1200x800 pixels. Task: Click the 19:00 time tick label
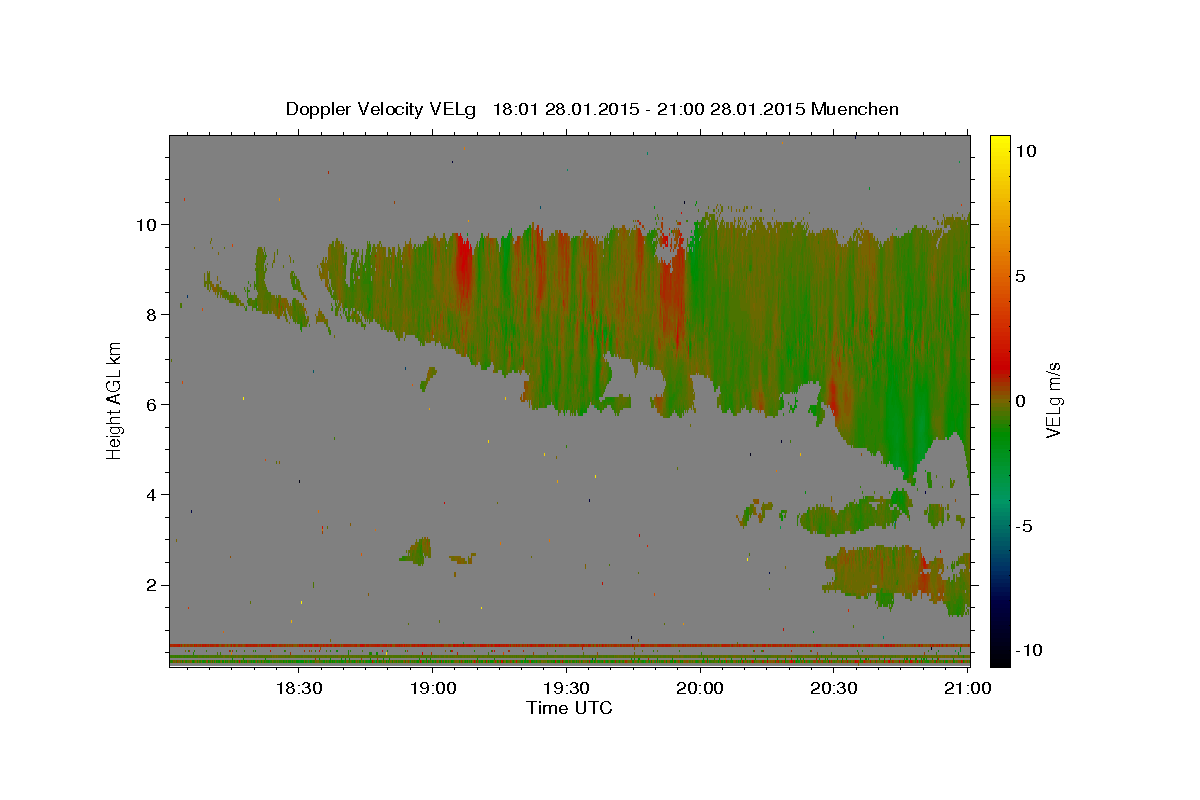click(432, 689)
